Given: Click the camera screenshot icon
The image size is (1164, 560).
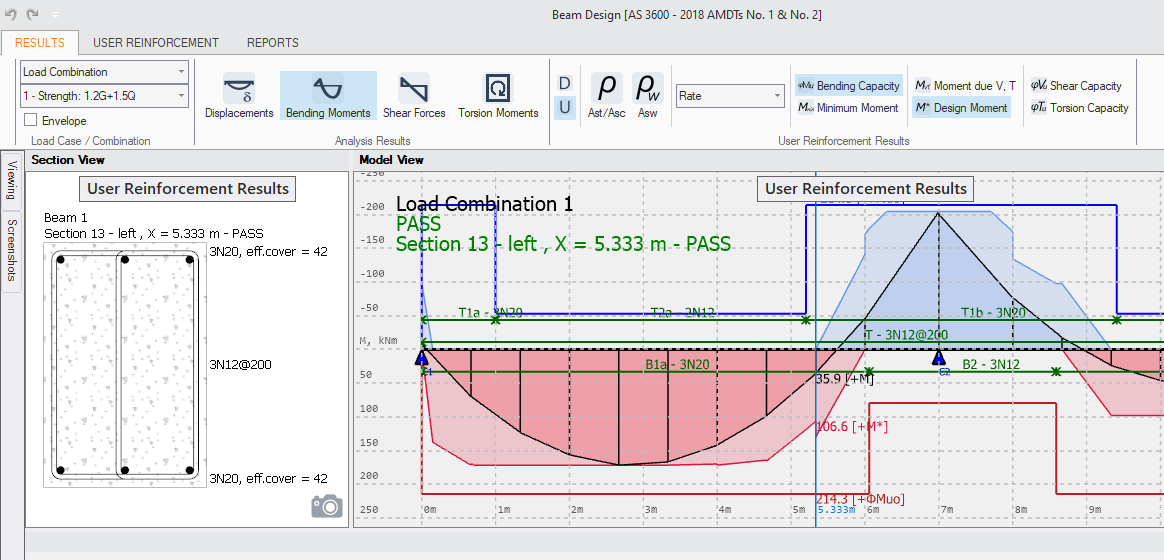Looking at the screenshot, I should [327, 506].
